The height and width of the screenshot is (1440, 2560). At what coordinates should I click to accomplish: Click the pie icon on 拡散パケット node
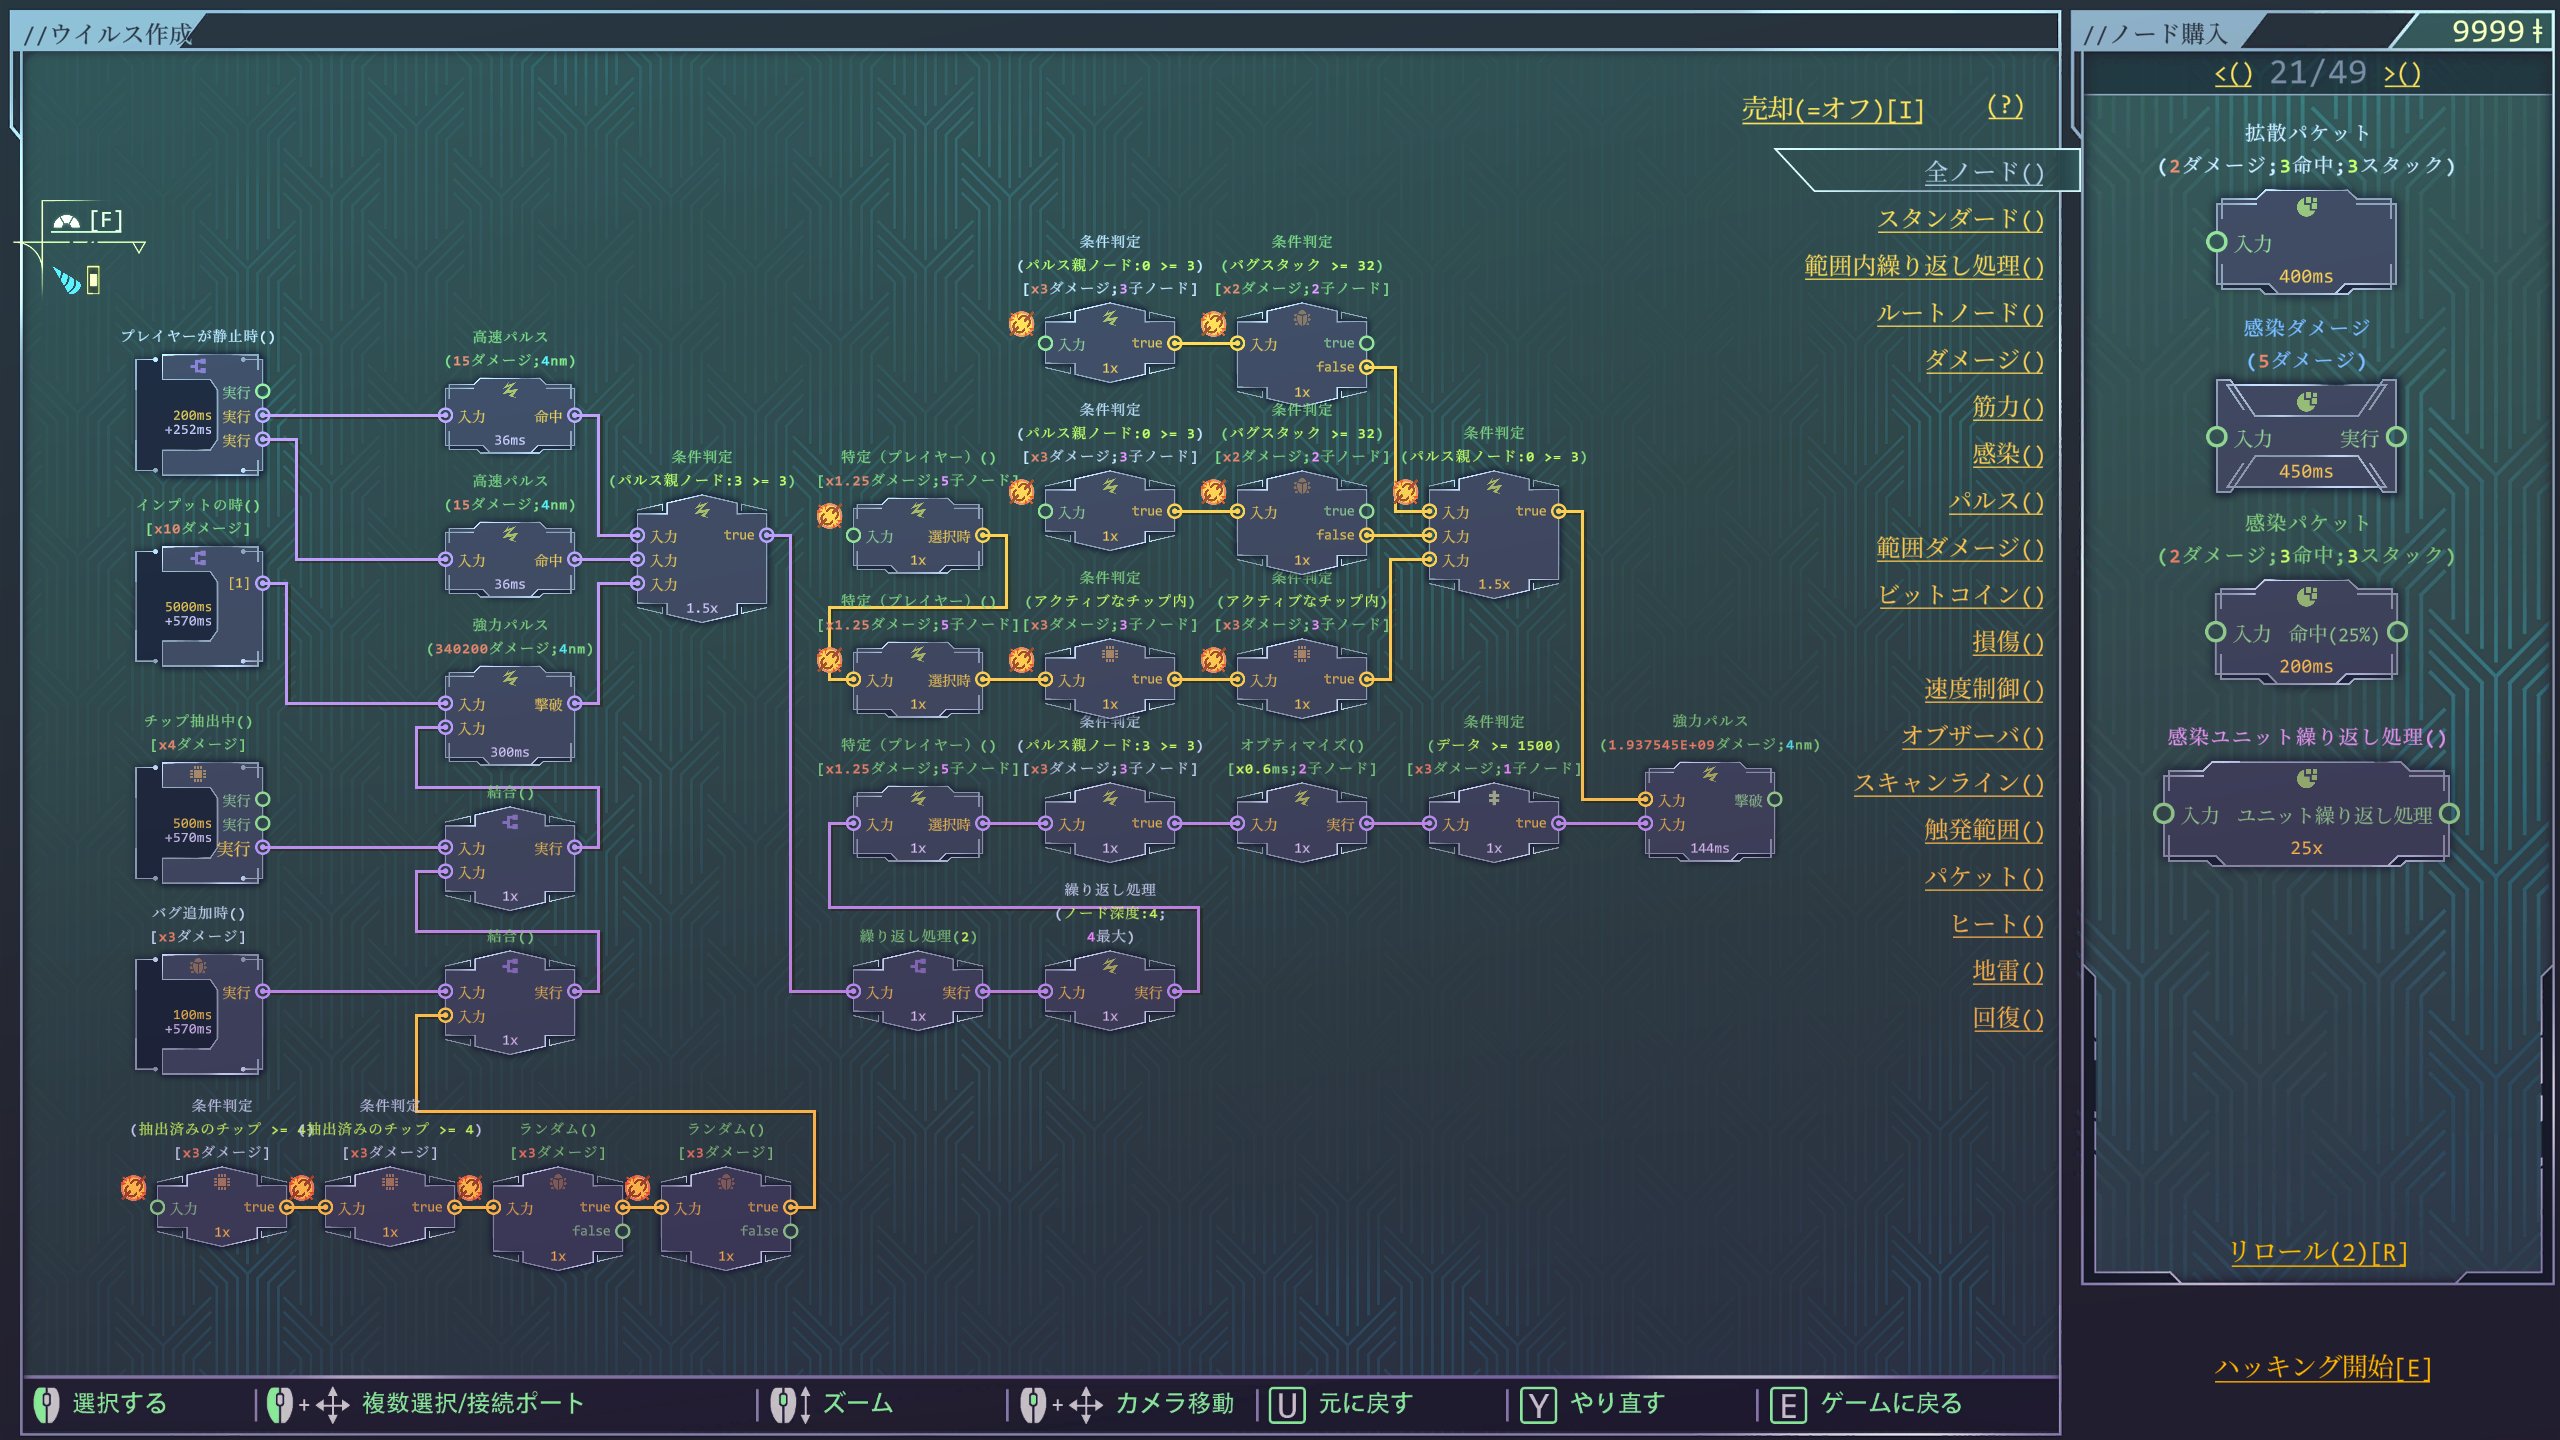click(2306, 207)
